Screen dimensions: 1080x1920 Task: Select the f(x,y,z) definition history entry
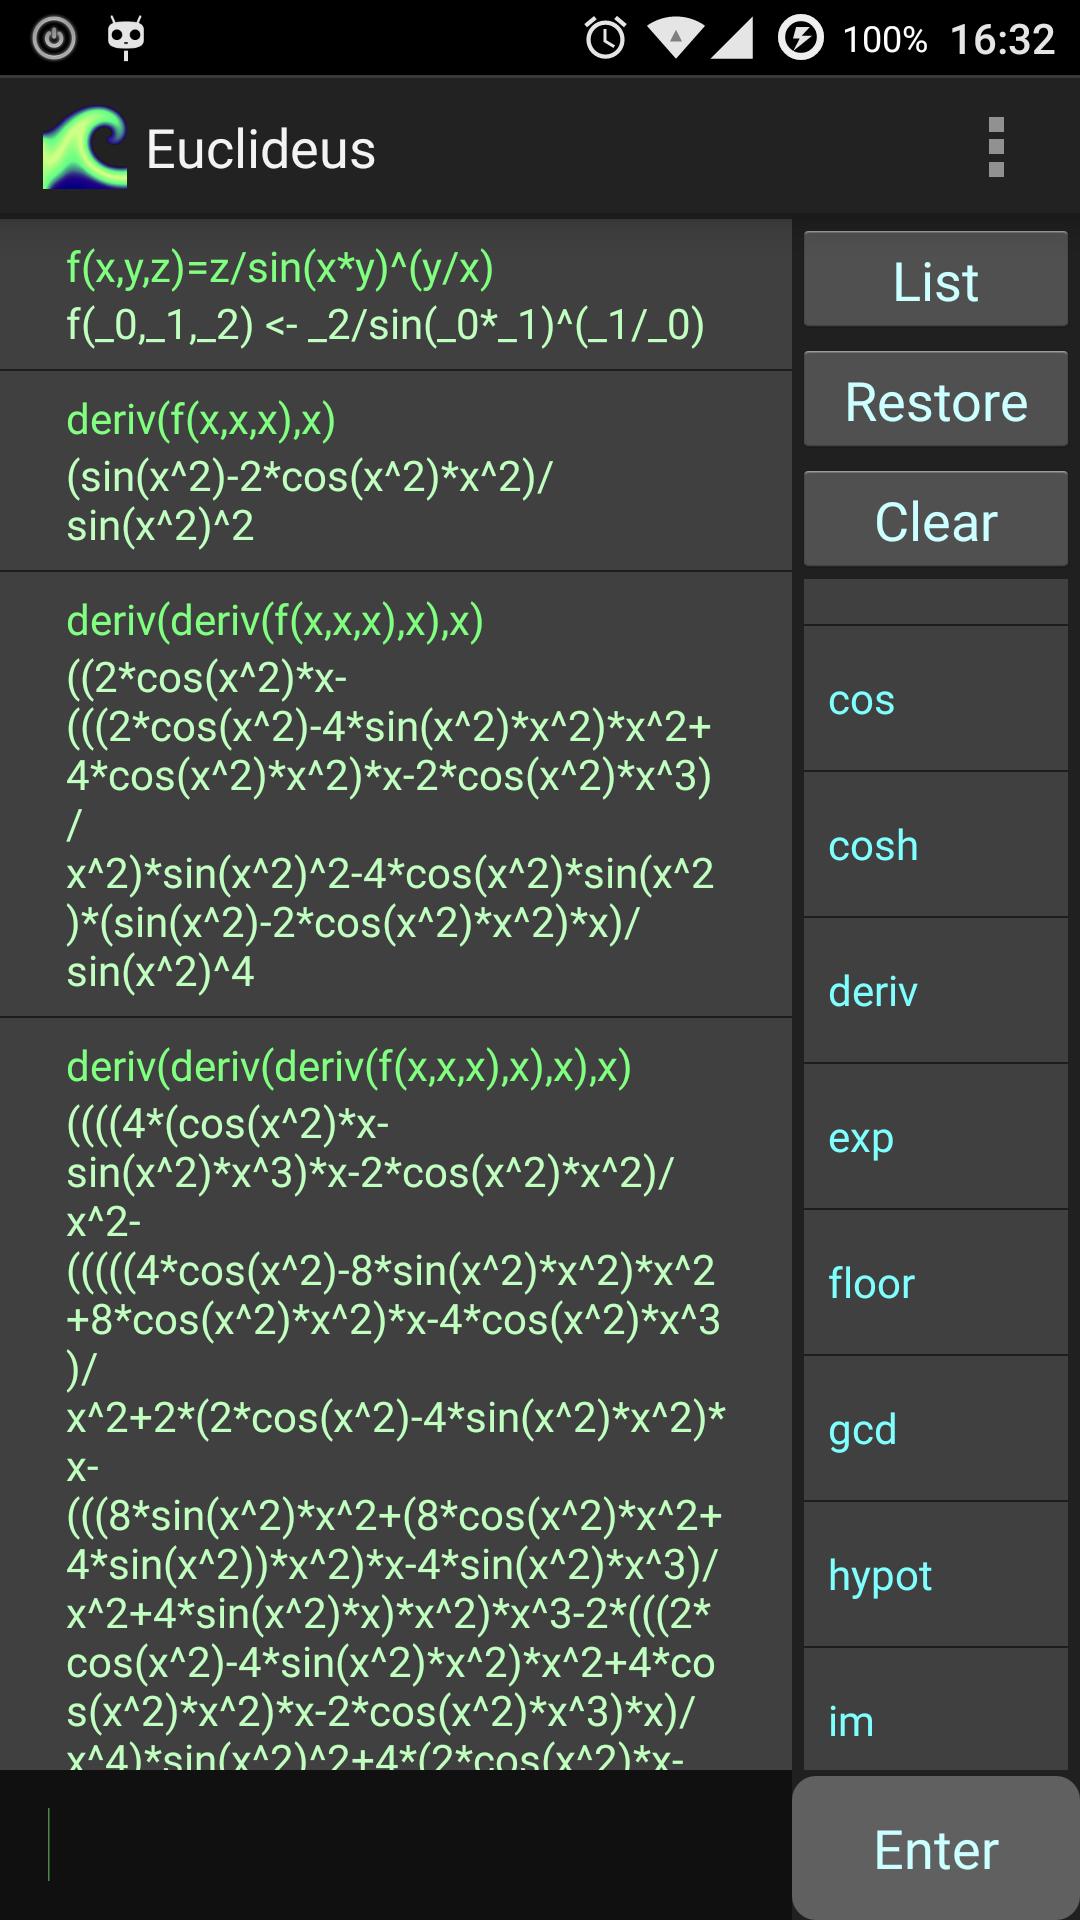[x=395, y=296]
